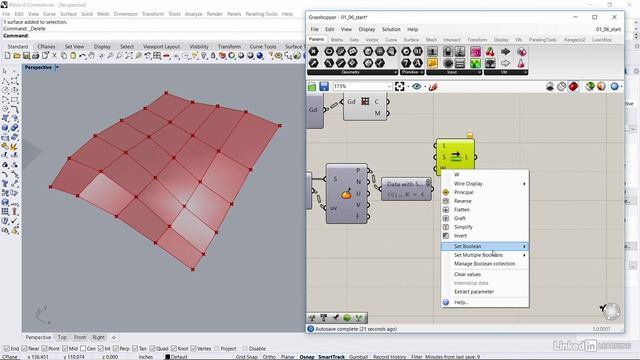Click Pan hand icon in Rhino toolbar
The width and height of the screenshot is (640, 360).
coord(92,56)
